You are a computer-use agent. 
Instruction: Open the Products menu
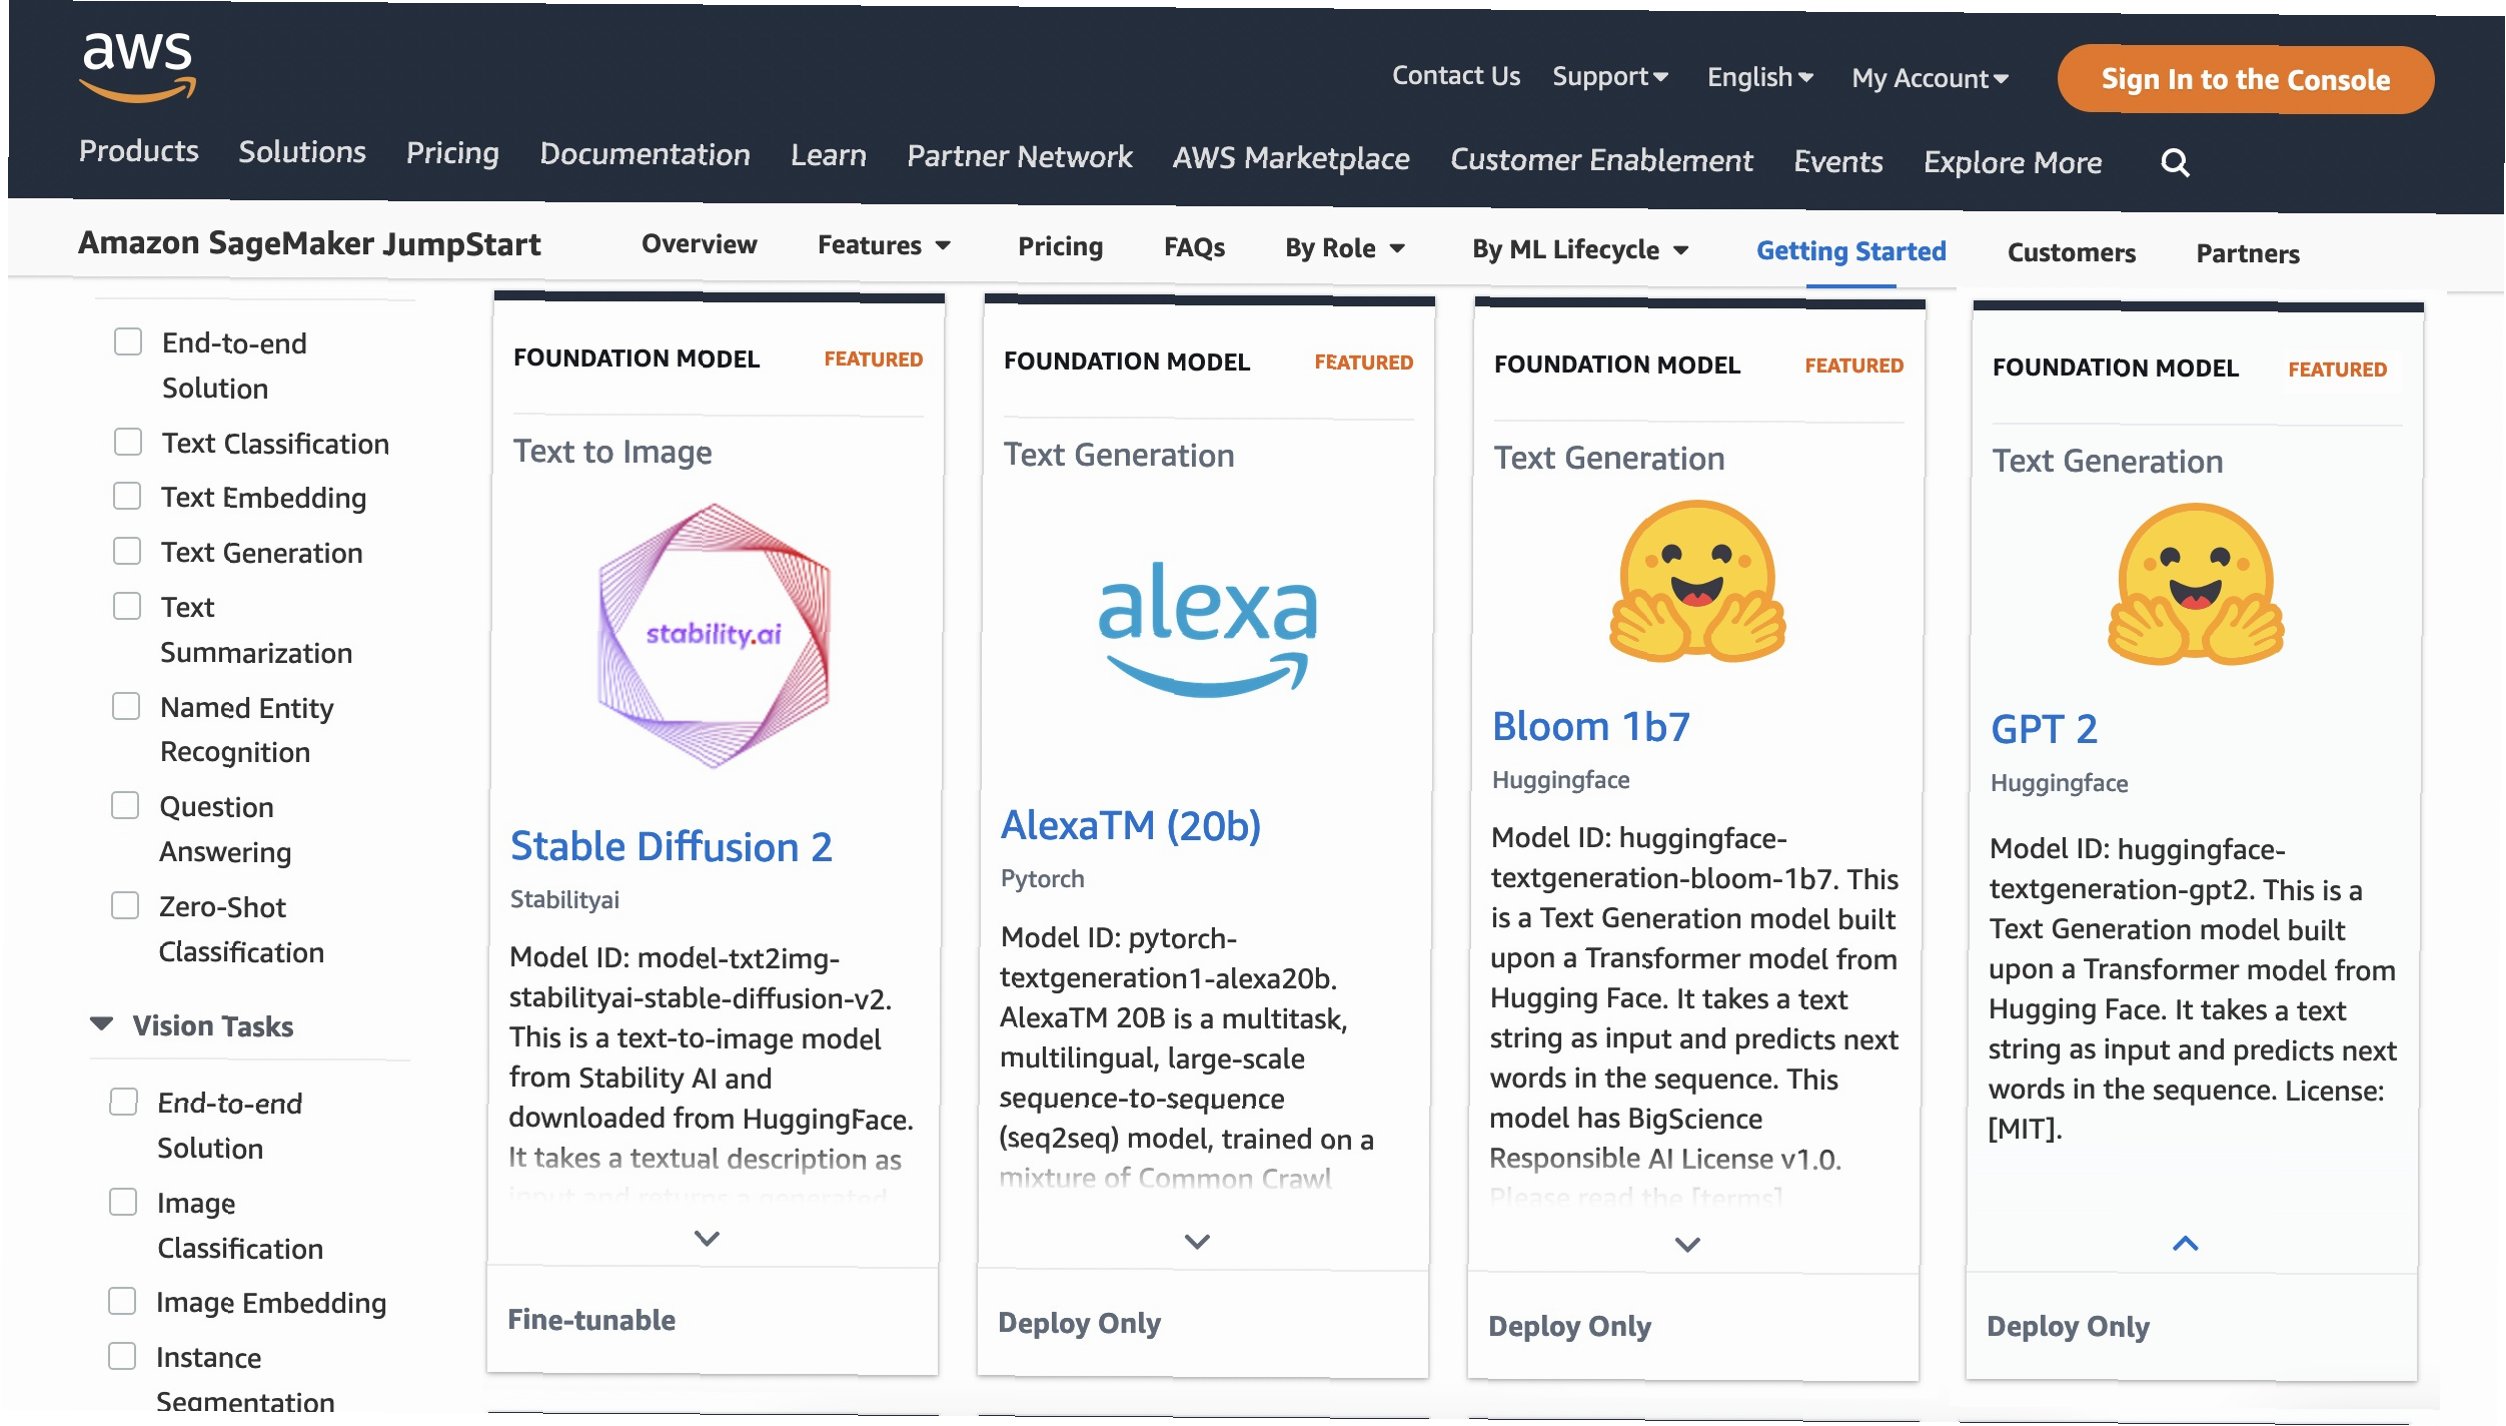tap(138, 151)
